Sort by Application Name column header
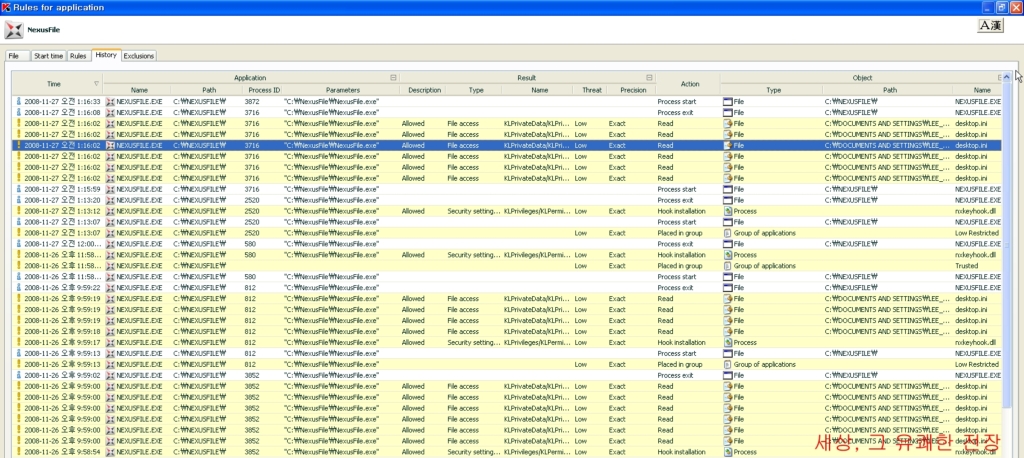This screenshot has width=1024, height=458. (139, 90)
